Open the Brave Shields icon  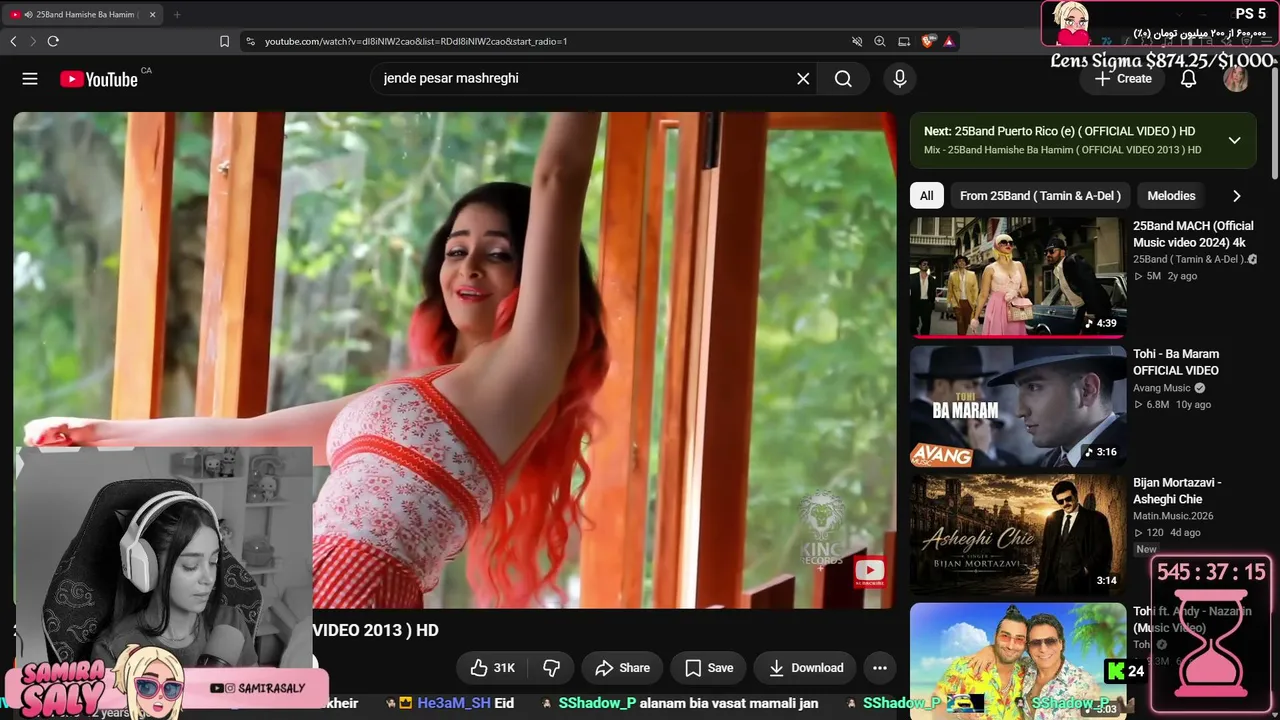tap(928, 41)
